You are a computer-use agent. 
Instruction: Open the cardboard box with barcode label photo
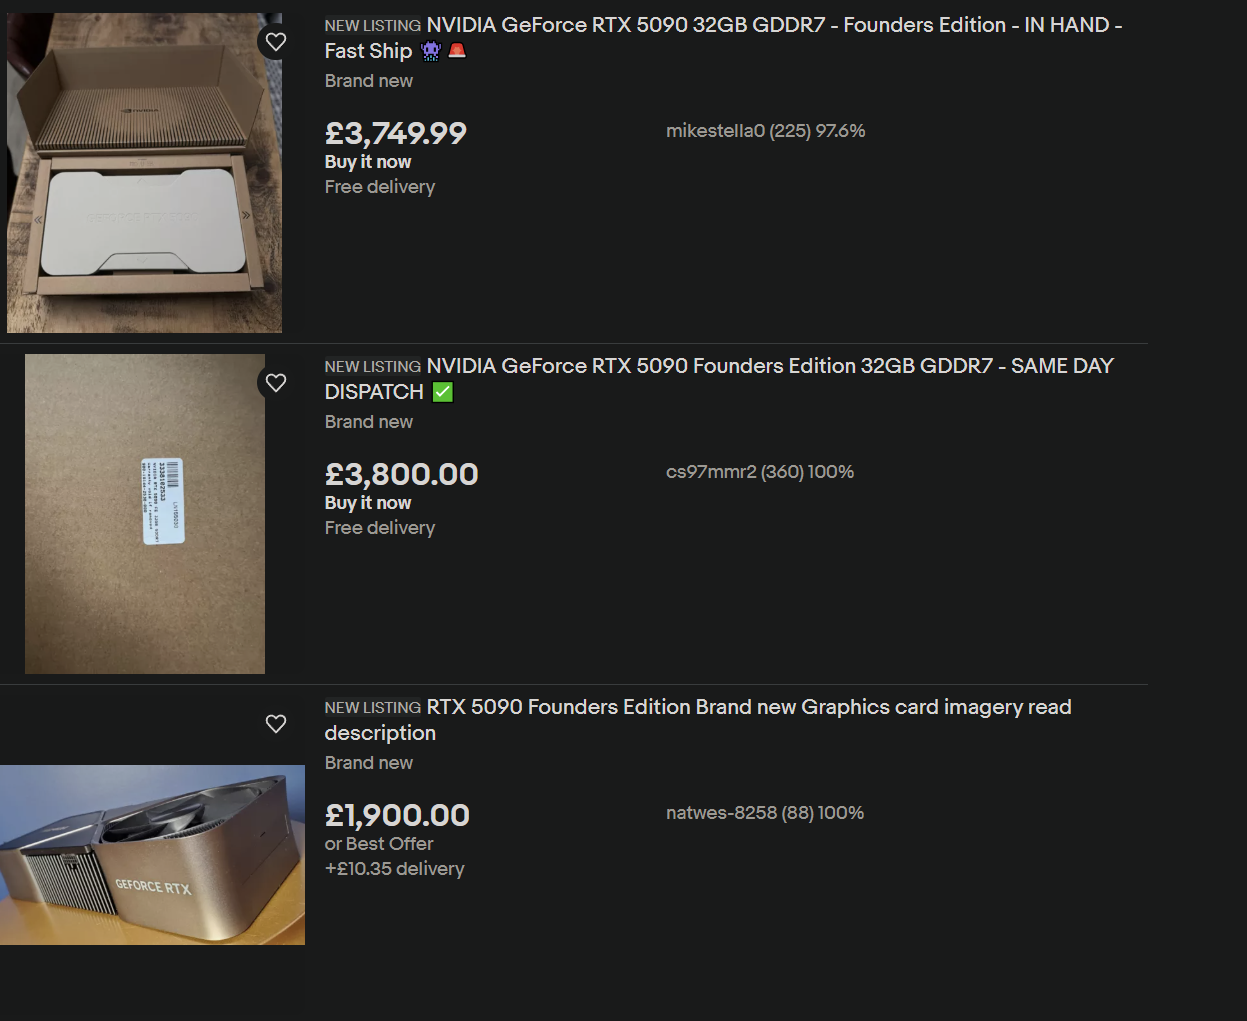tap(145, 514)
